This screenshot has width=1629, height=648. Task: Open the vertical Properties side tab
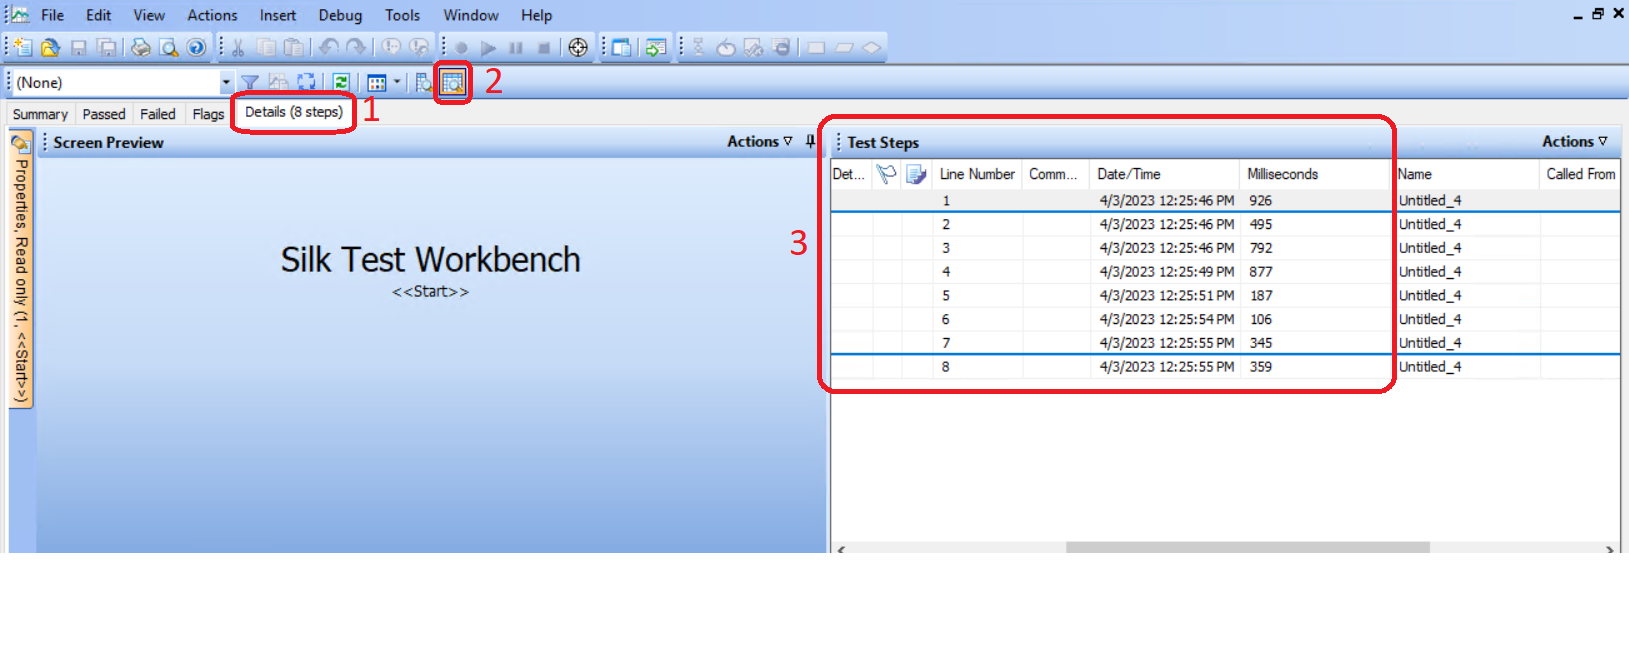(x=21, y=270)
